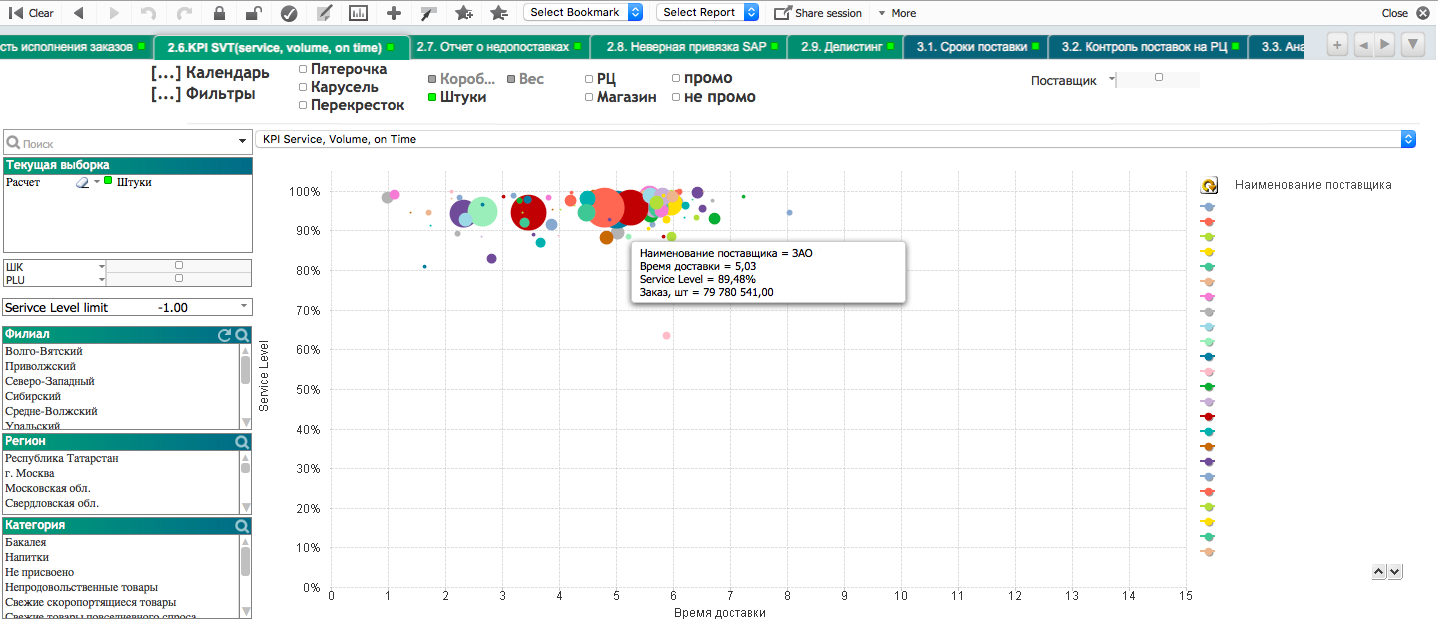Click the Remove Bookmark star-minus icon

(499, 13)
